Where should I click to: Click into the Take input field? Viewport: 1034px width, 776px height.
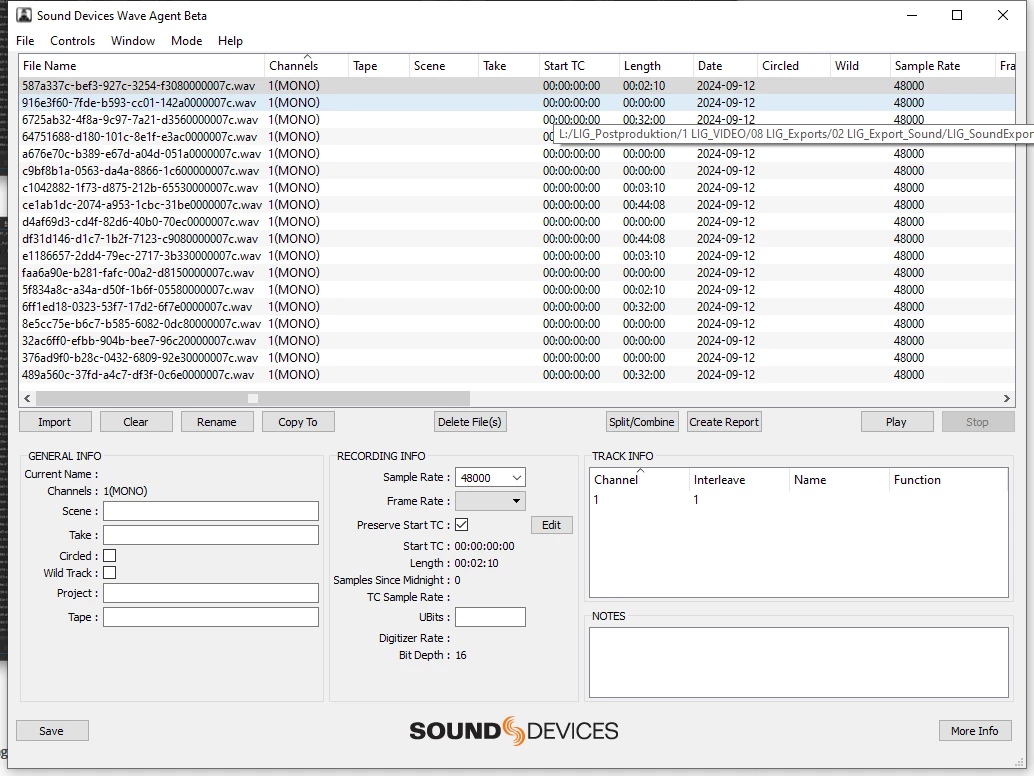[211, 535]
